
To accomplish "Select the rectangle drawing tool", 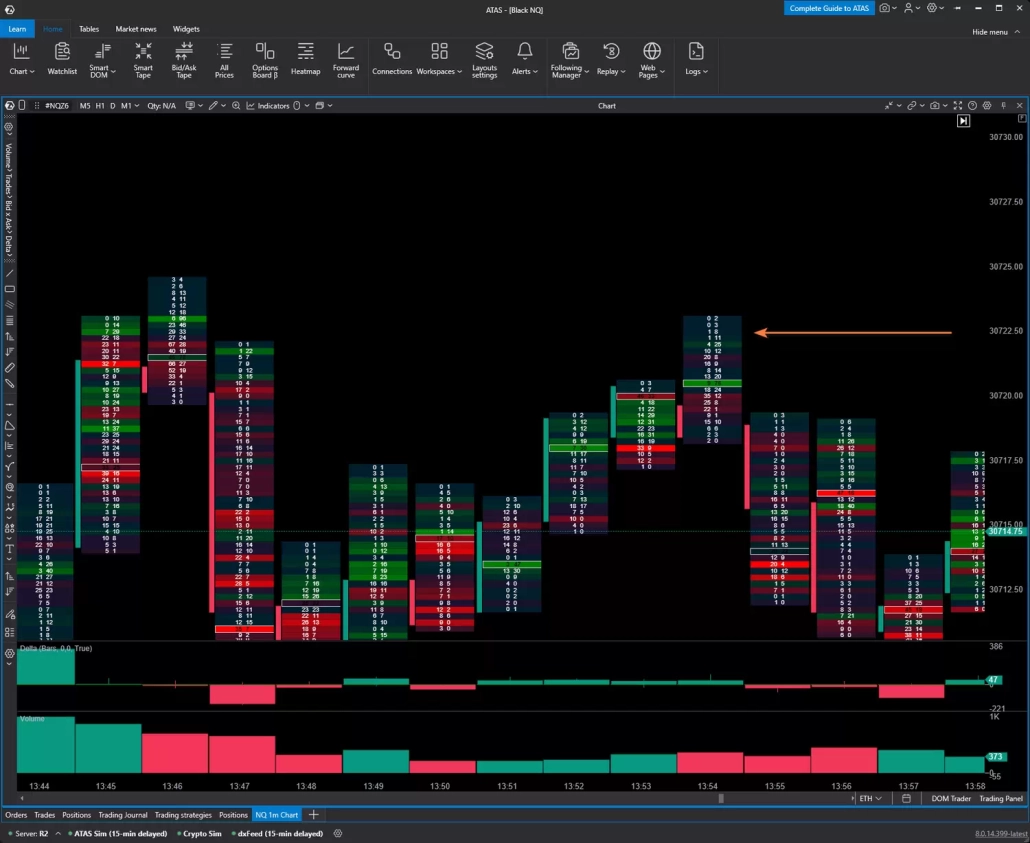I will (9, 289).
